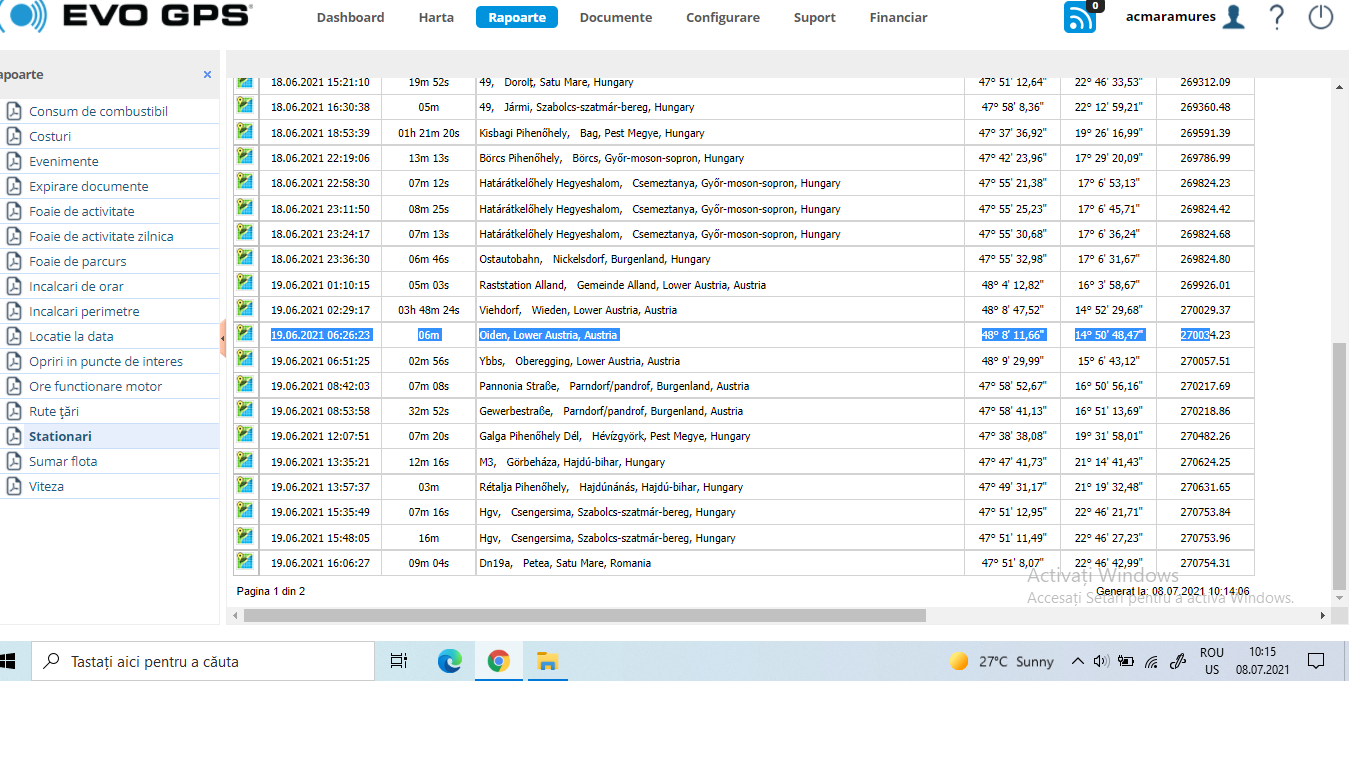Click the horizontal scrollbar under the table

585,616
